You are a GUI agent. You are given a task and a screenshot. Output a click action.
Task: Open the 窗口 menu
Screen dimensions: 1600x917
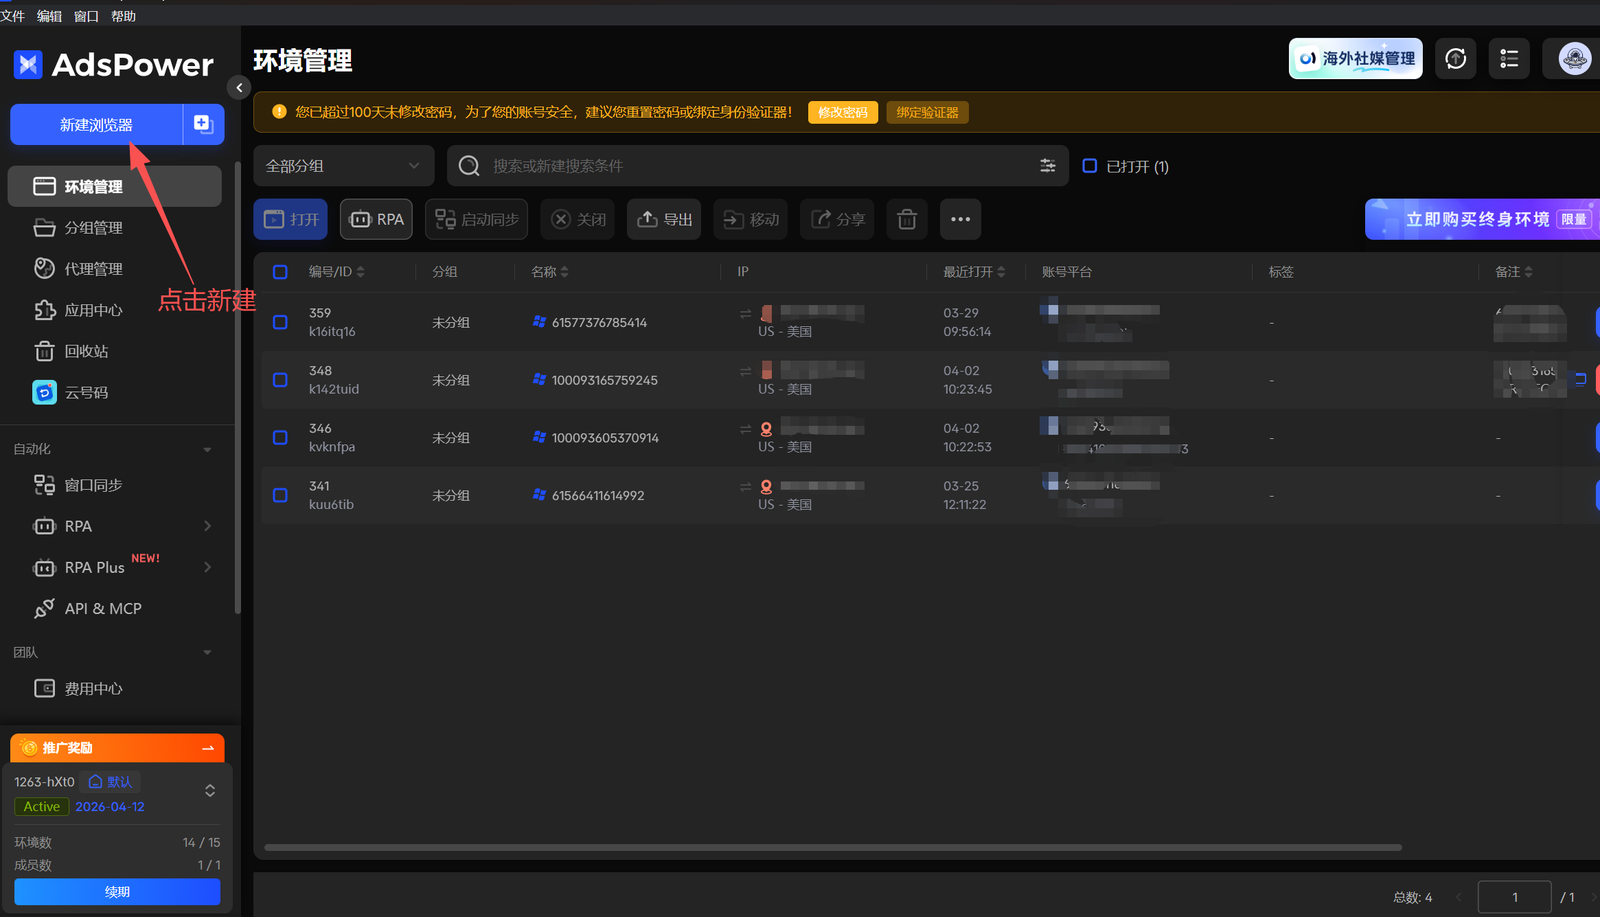pos(86,15)
